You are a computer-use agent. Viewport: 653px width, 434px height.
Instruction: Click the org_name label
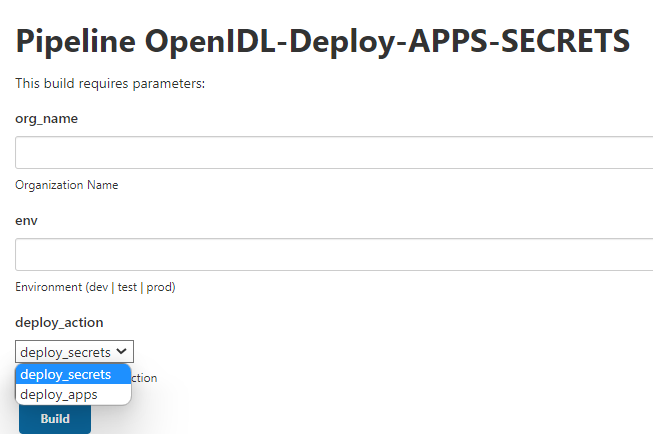point(47,119)
